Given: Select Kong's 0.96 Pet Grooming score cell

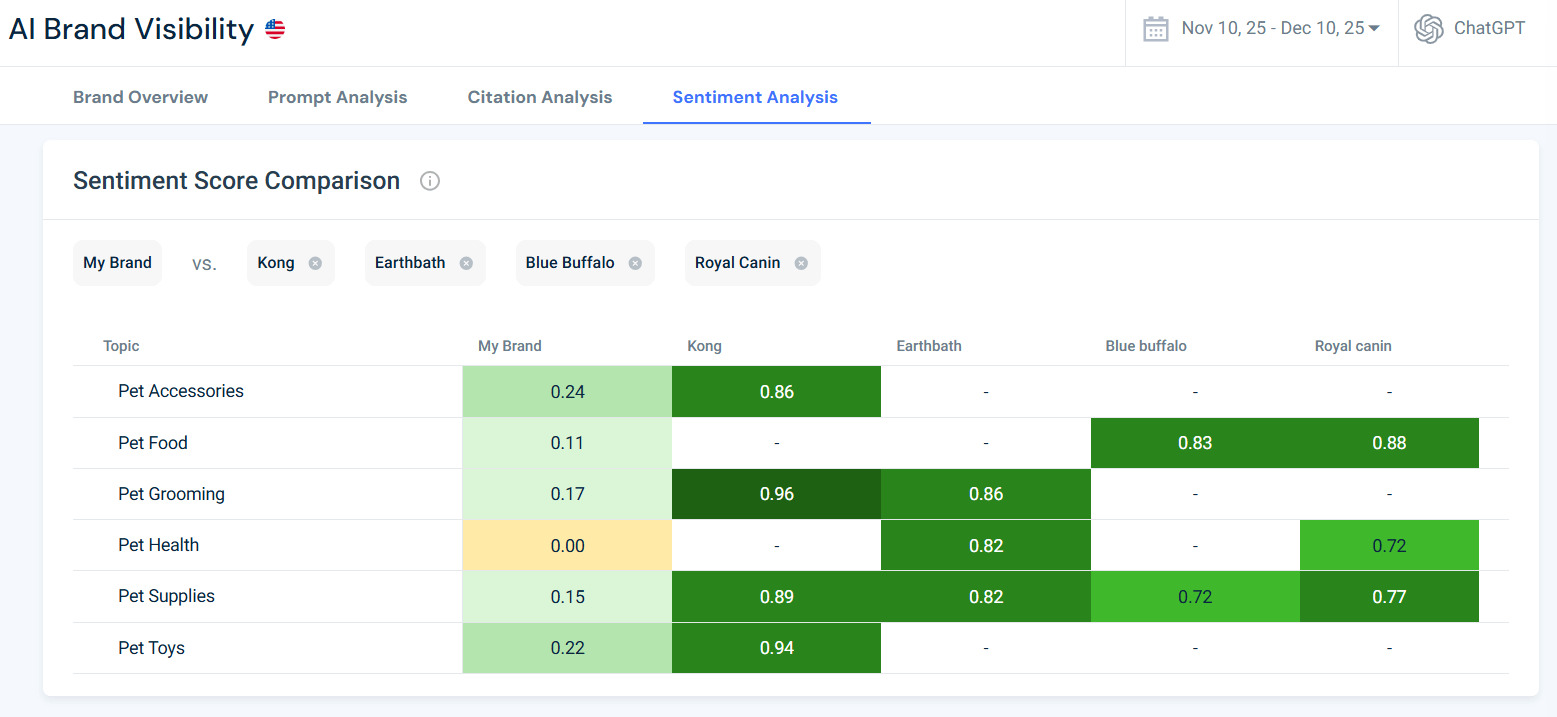Looking at the screenshot, I should tap(776, 493).
